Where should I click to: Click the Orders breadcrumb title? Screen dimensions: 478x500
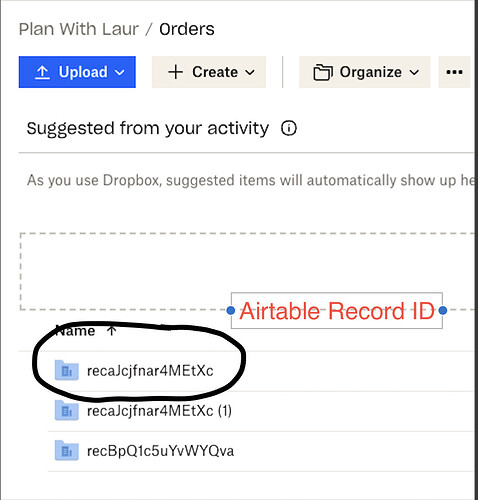coord(187,29)
